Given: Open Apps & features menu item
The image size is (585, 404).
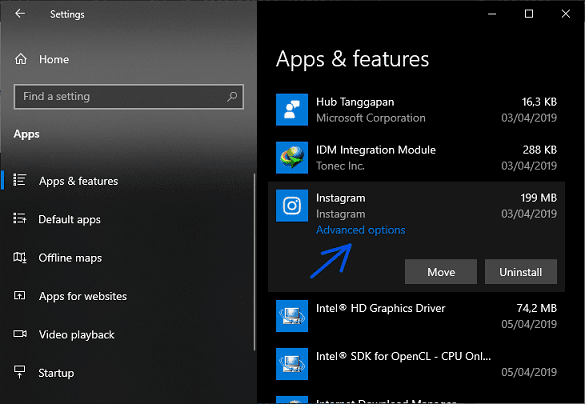Looking at the screenshot, I should tap(128, 181).
